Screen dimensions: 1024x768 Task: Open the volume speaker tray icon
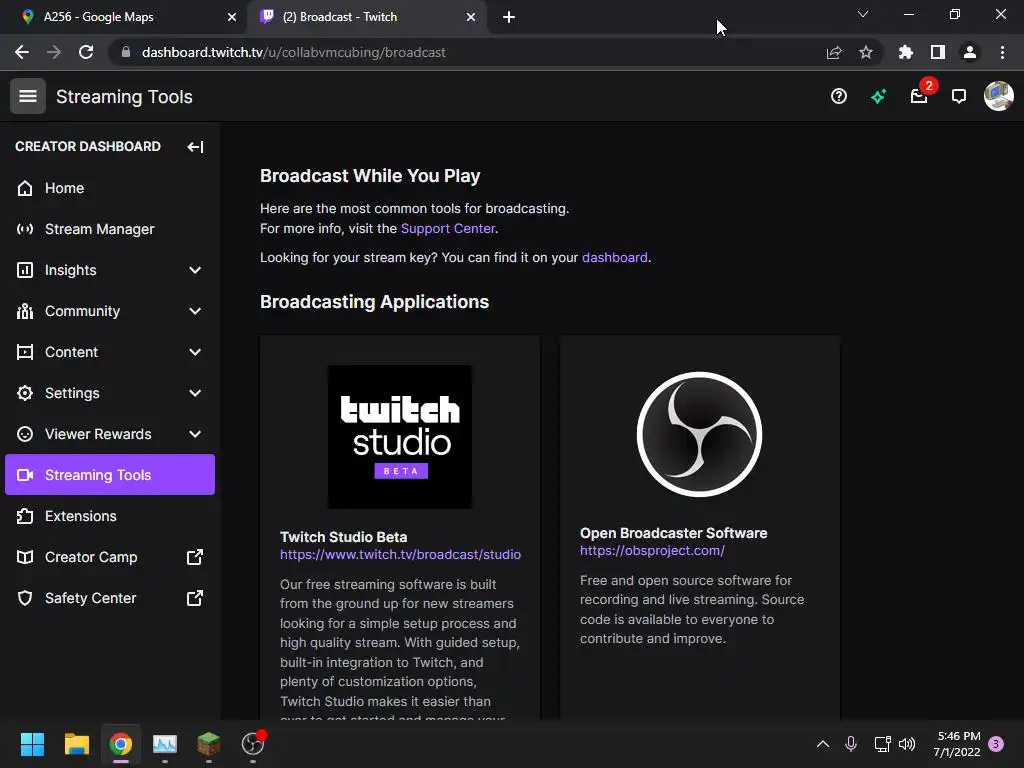[907, 744]
